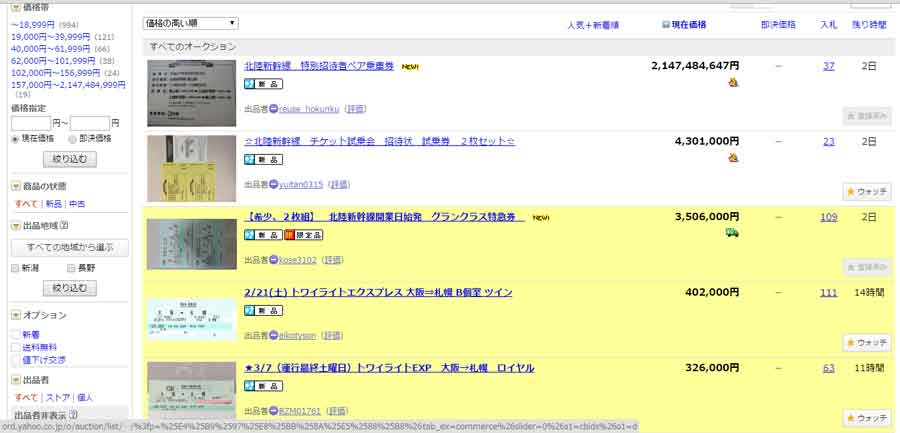Viewport: 900px width, 433px height.
Task: Click seller icon next to reuse_hokuriku
Action: pyautogui.click(x=273, y=108)
